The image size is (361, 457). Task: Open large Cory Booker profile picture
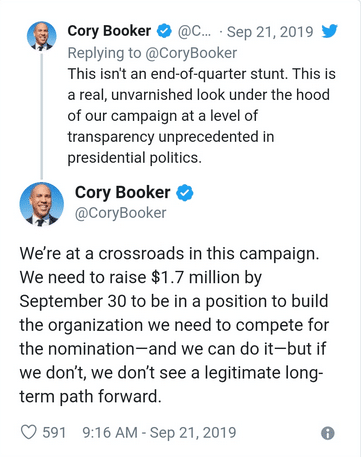point(42,204)
